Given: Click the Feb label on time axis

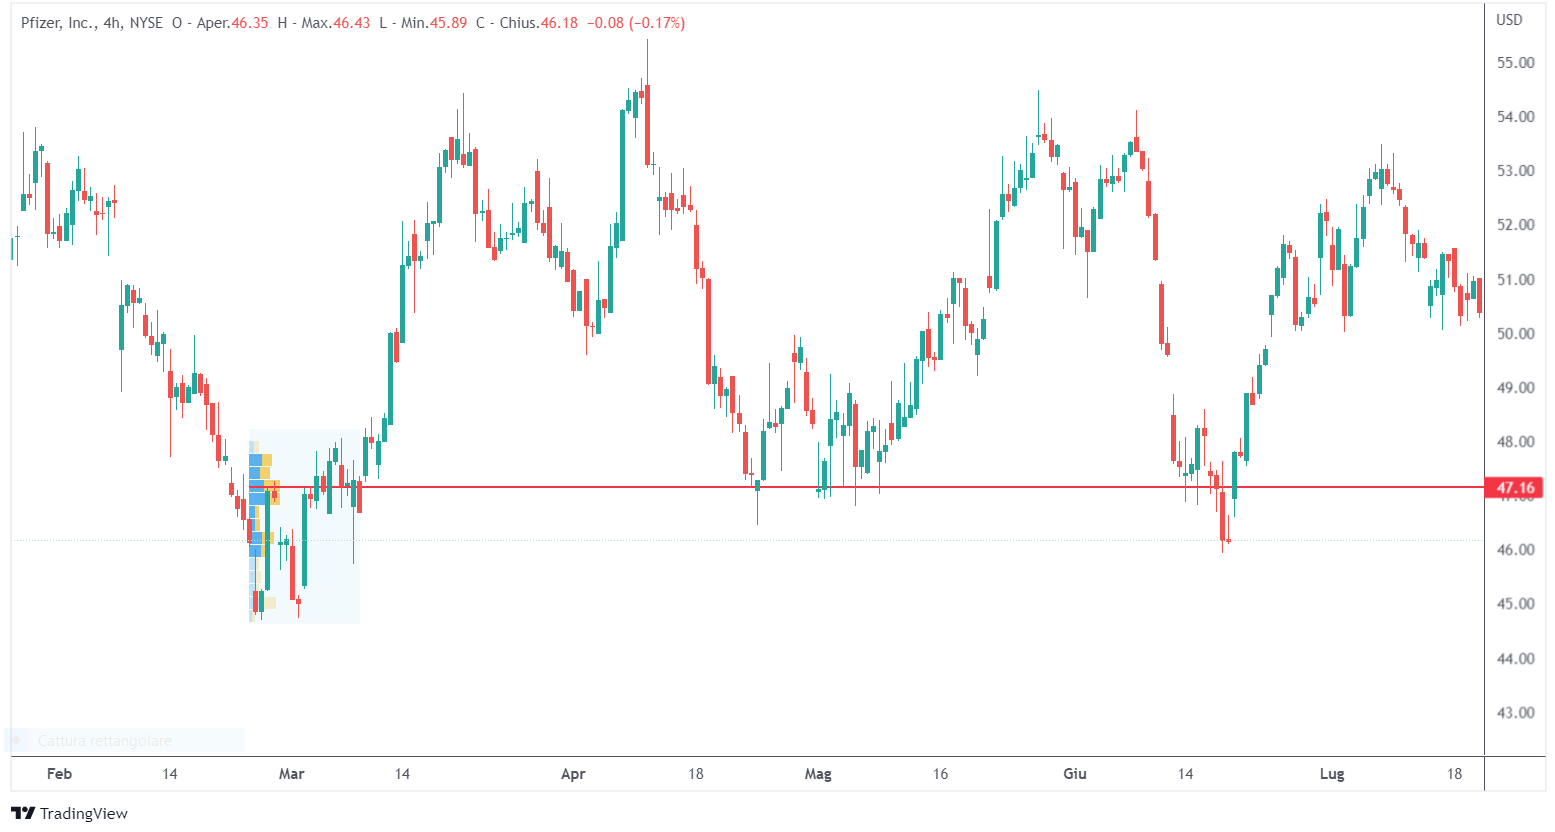Looking at the screenshot, I should tap(59, 774).
